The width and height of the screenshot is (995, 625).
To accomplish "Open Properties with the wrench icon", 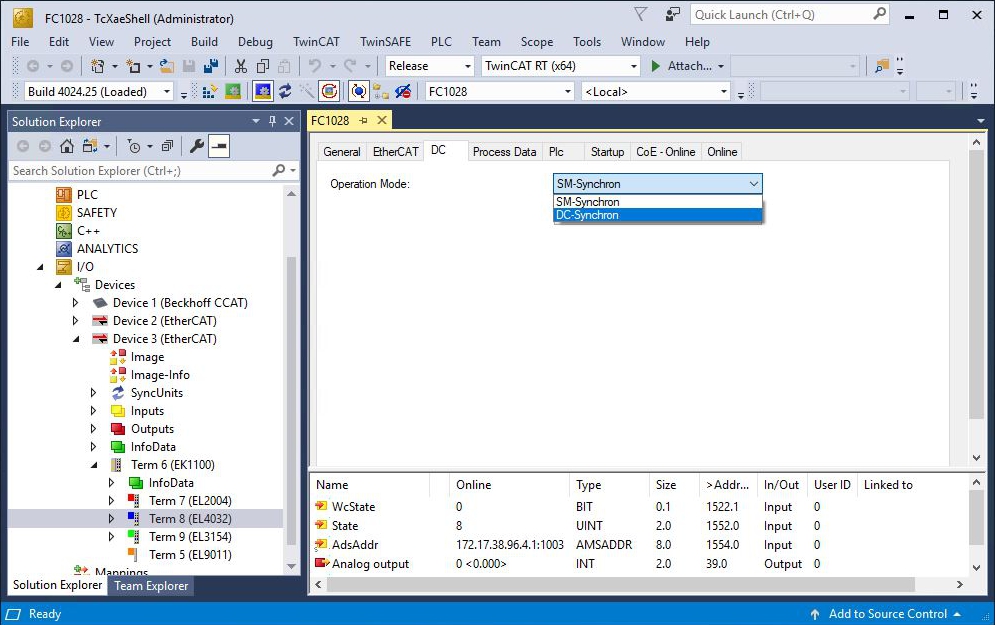I will point(197,147).
